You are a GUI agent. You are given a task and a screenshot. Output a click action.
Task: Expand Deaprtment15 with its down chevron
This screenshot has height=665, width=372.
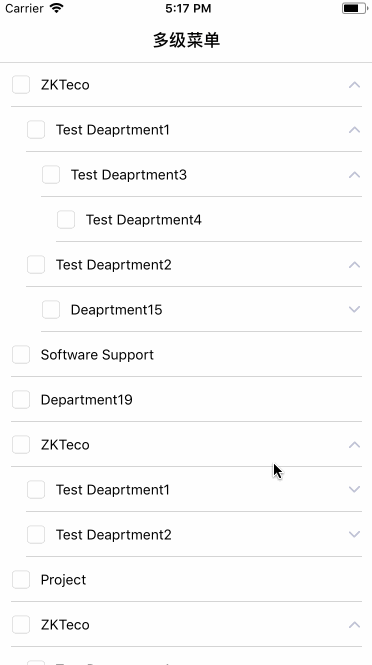point(354,310)
